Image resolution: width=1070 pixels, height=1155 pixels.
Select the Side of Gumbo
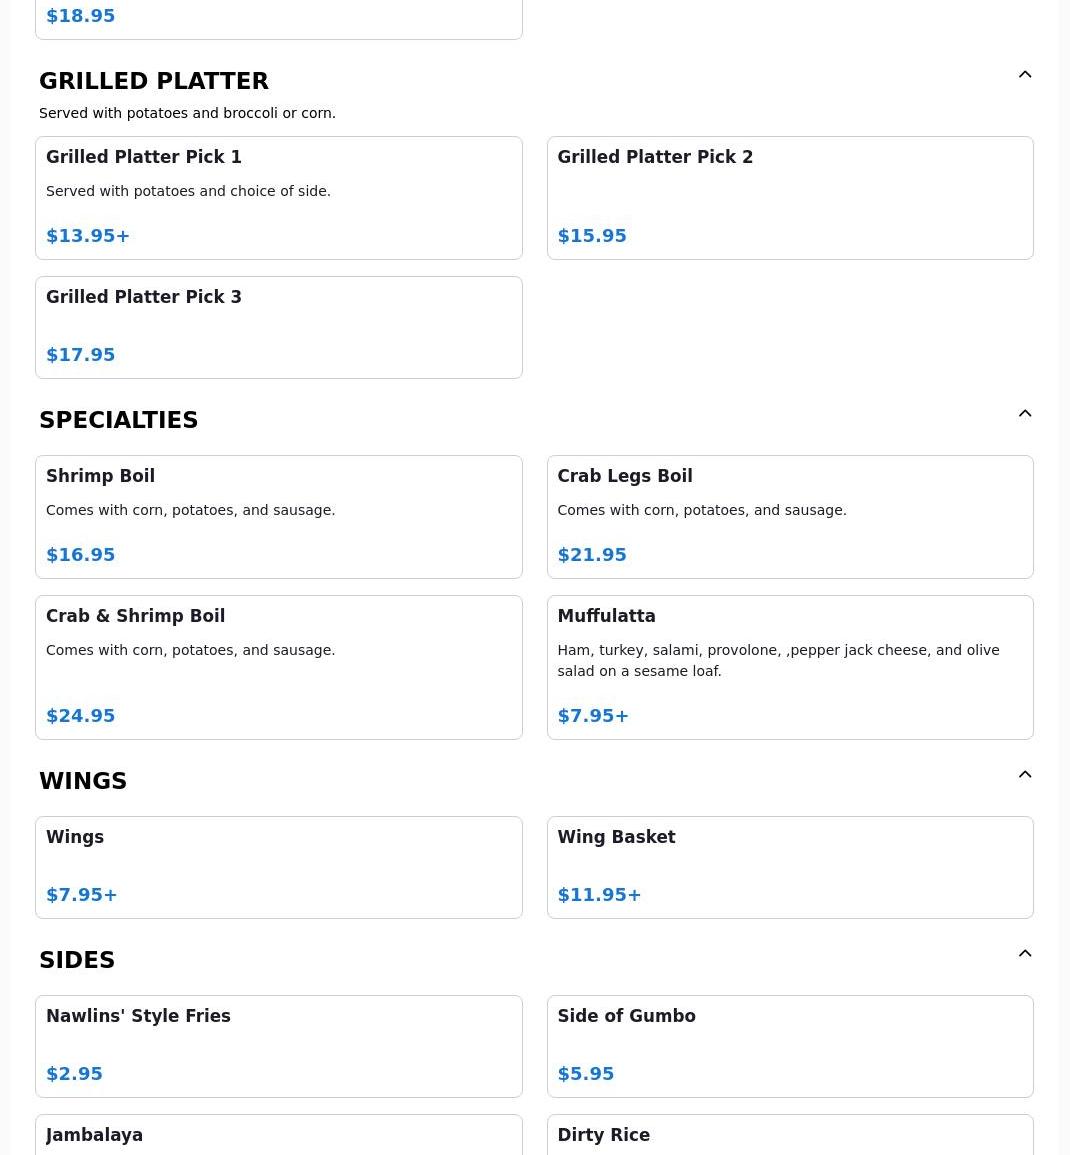790,1046
